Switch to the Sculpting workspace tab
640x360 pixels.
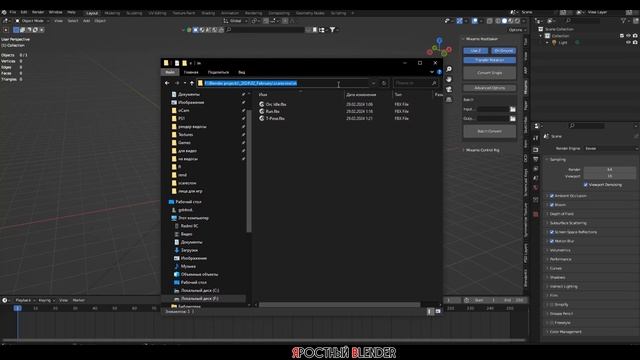click(134, 13)
